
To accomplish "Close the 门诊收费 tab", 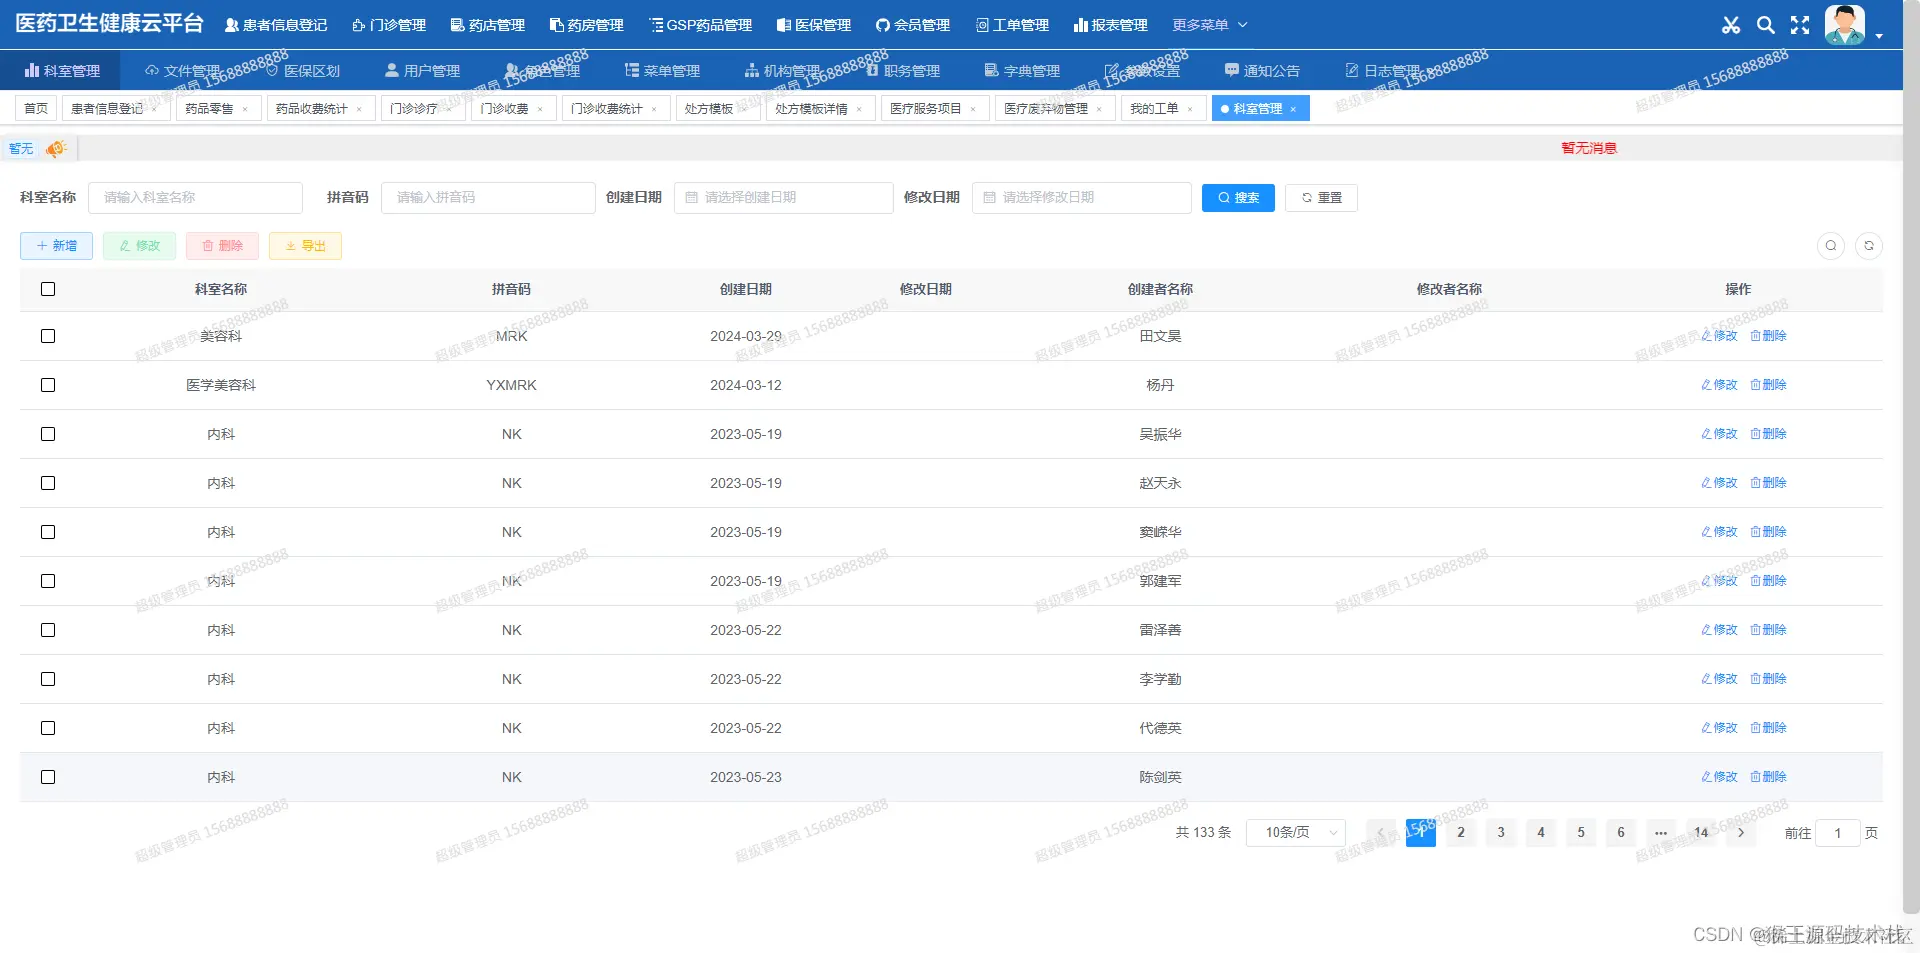I will coord(540,109).
